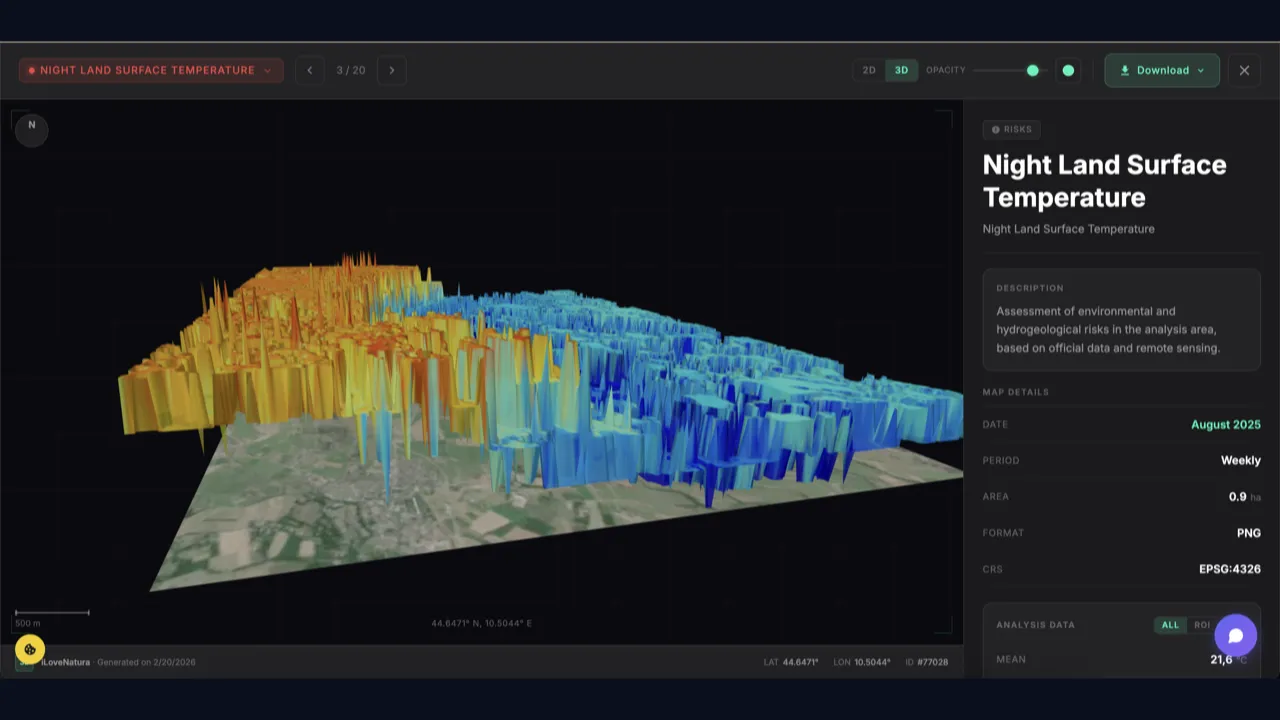
Task: Click the 3 / 20 layer counter
Action: coord(351,71)
